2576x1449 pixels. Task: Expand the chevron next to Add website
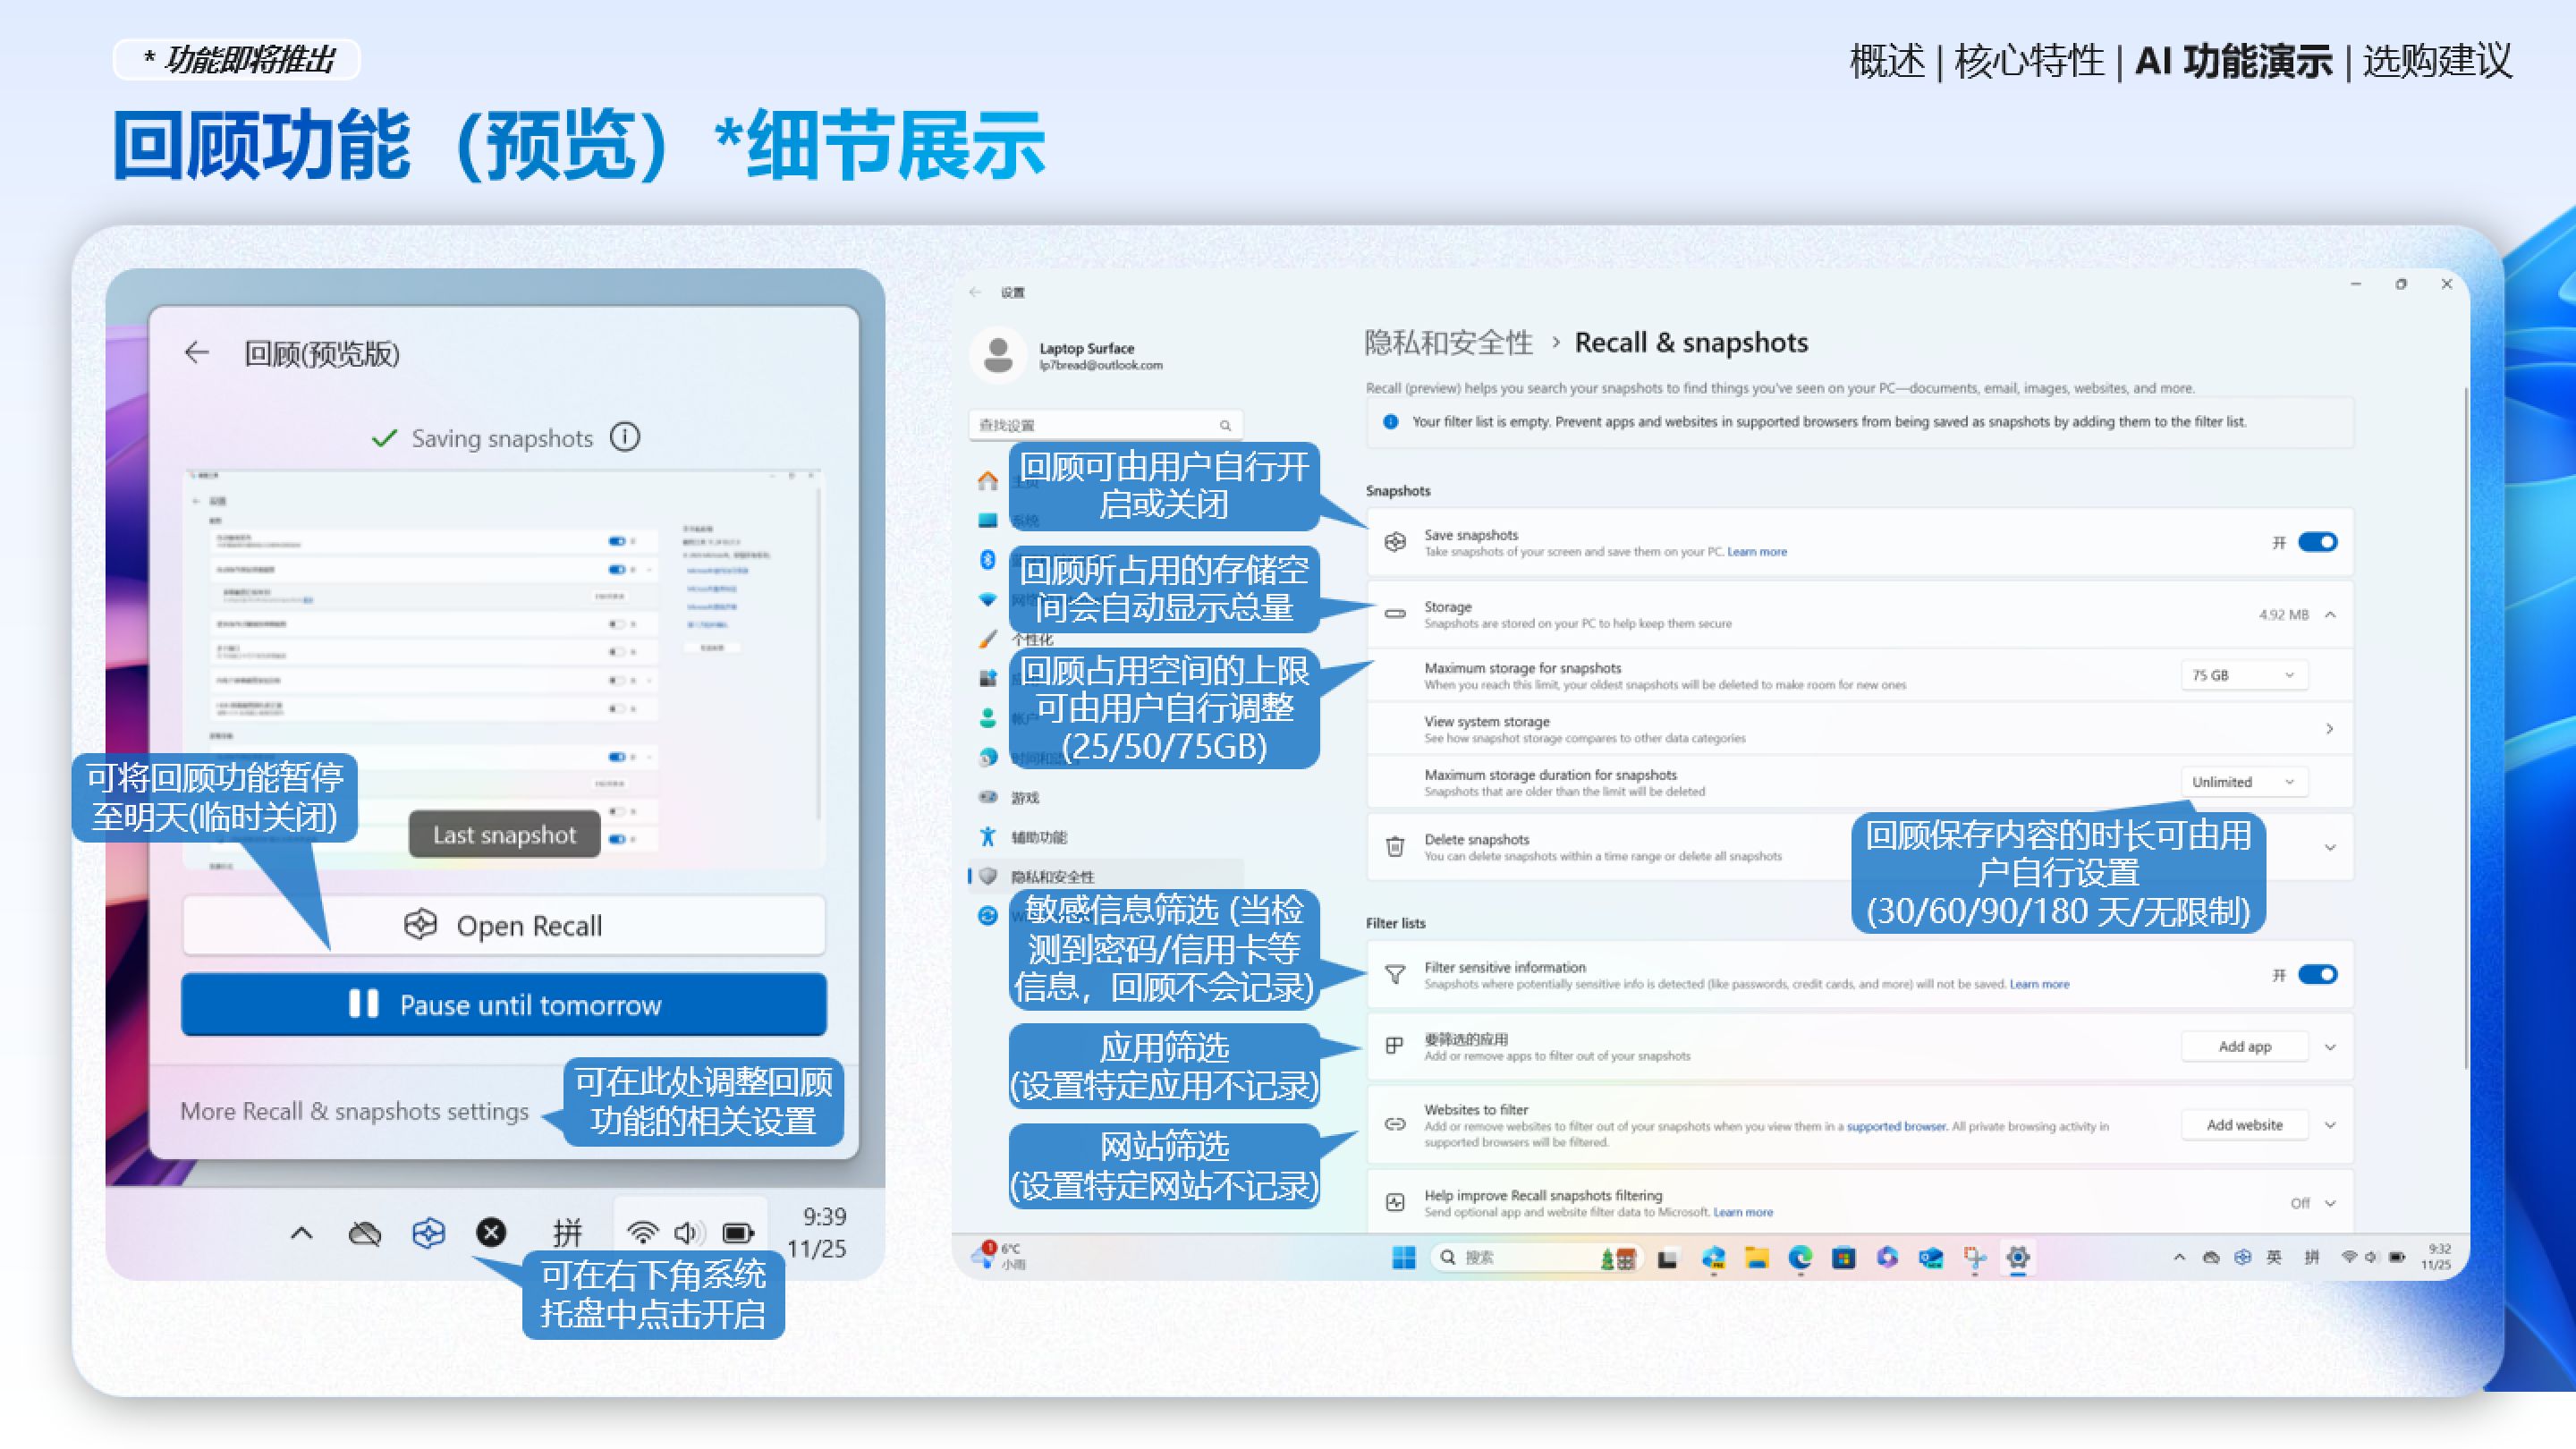pyautogui.click(x=2330, y=1125)
